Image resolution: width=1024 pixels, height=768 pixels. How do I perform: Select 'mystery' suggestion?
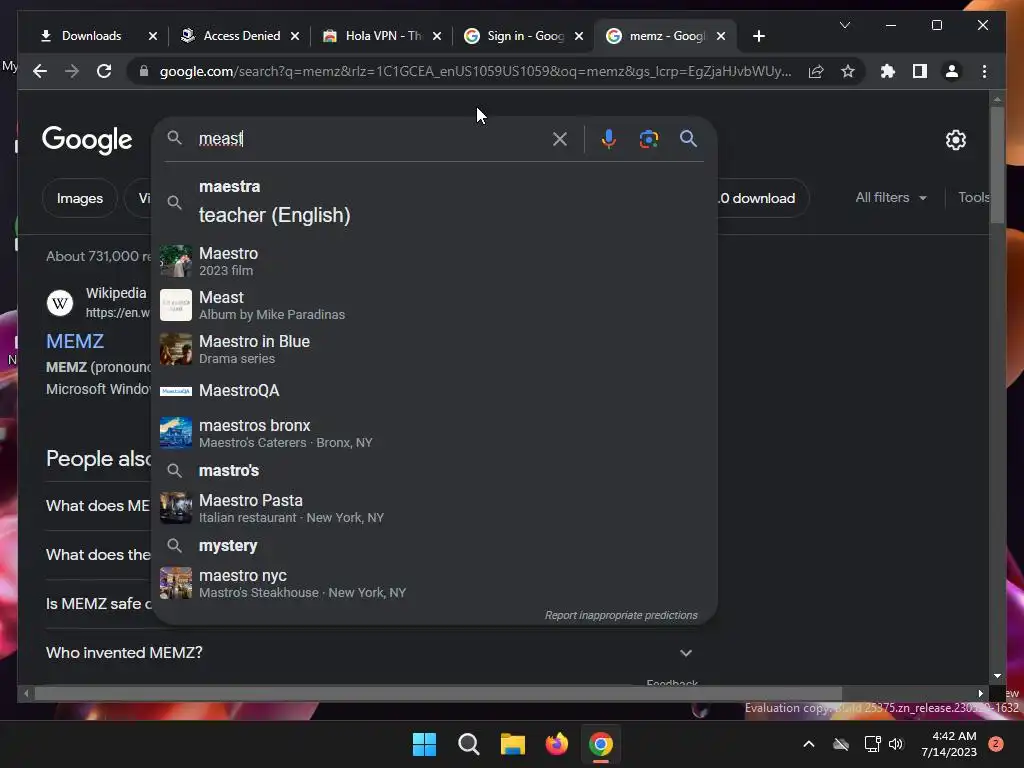(434, 545)
